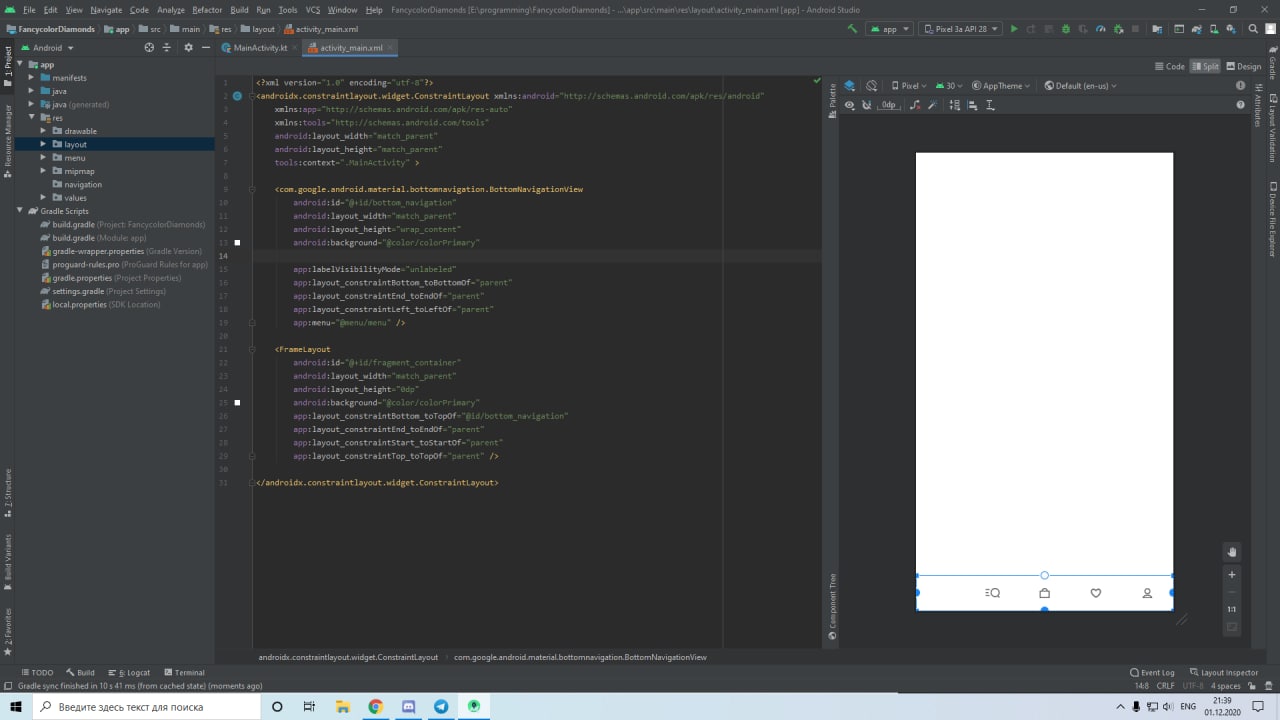The width and height of the screenshot is (1280, 720).
Task: Click orientation rotate icon in preview toolbar
Action: [x=872, y=86]
